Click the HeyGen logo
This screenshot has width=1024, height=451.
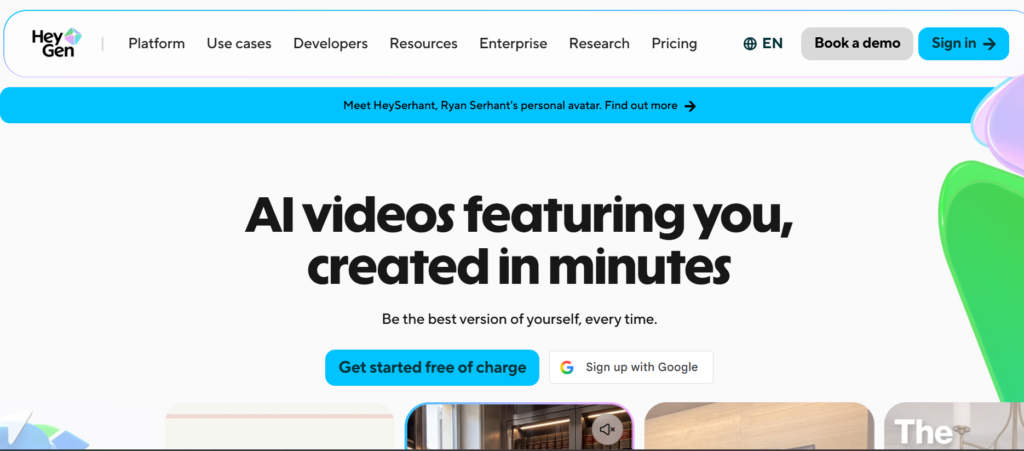tap(56, 43)
